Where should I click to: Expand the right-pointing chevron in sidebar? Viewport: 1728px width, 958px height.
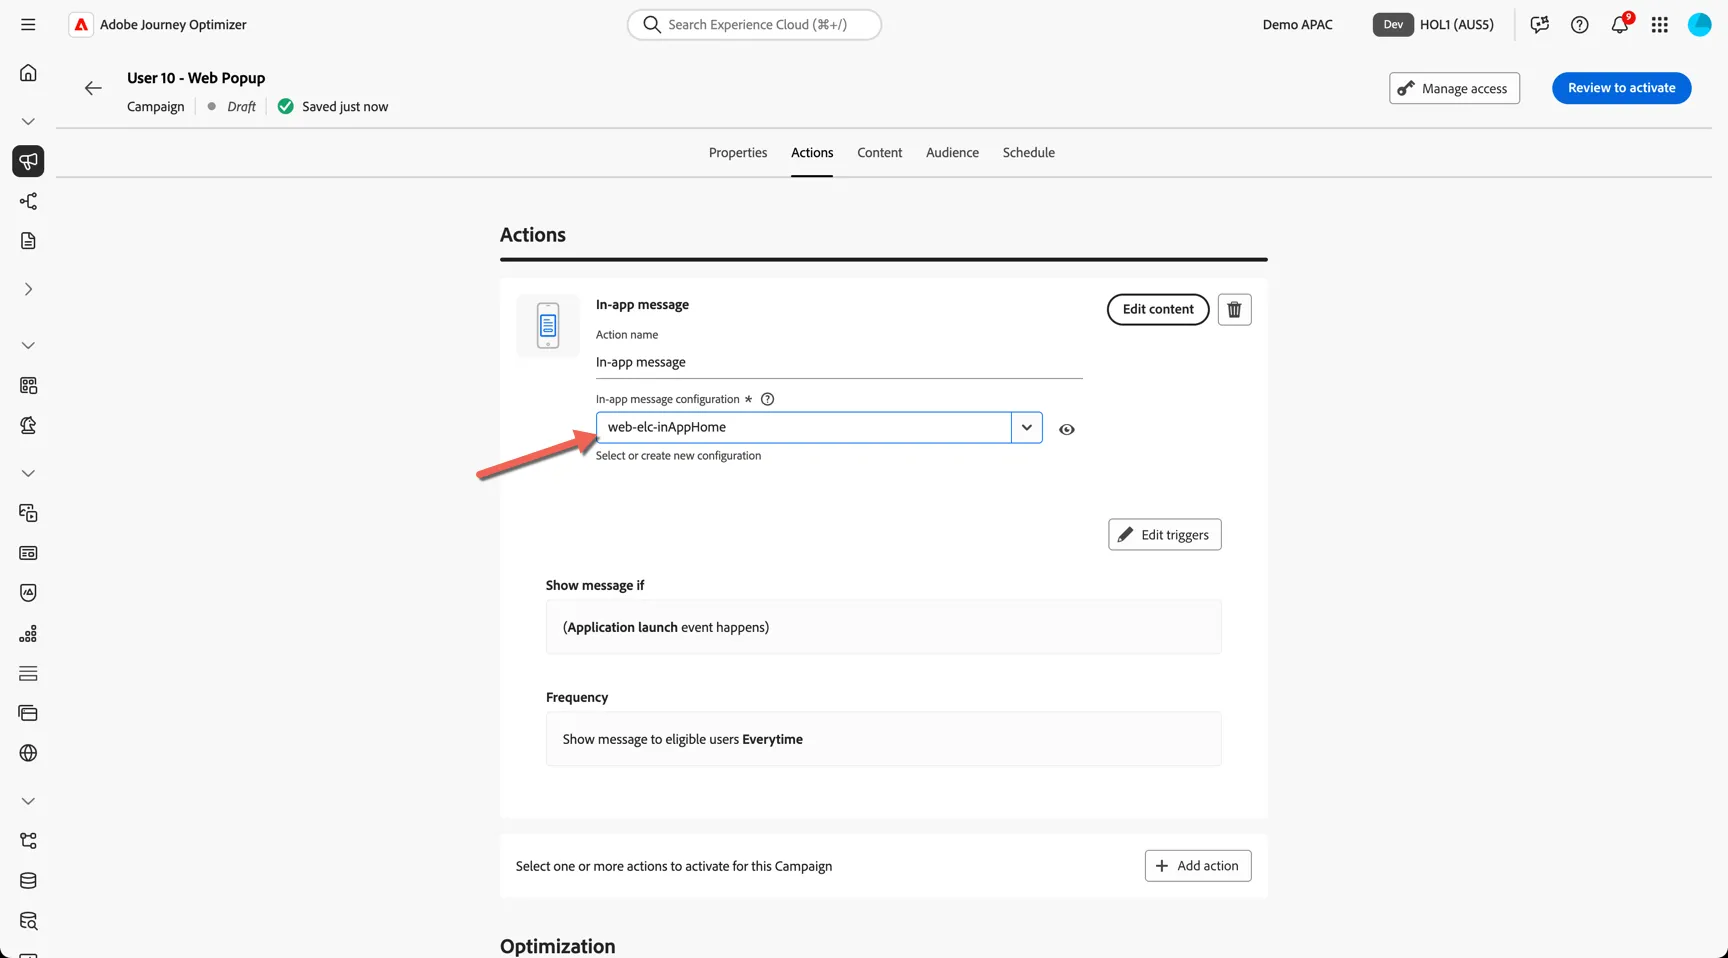click(28, 289)
